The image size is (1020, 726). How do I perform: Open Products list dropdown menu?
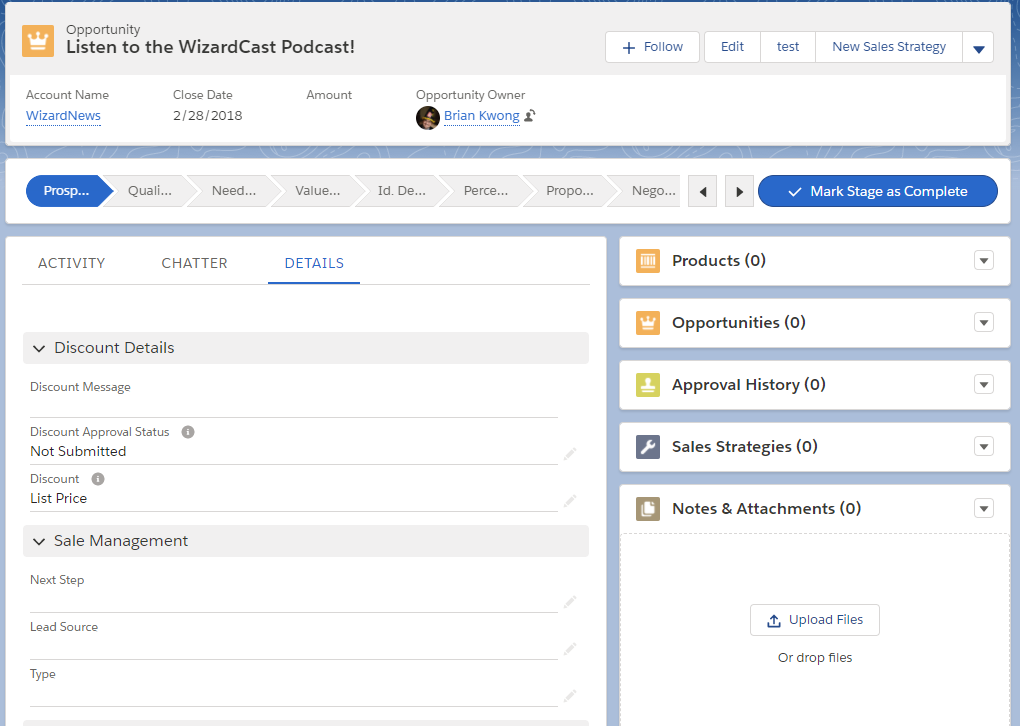(984, 261)
